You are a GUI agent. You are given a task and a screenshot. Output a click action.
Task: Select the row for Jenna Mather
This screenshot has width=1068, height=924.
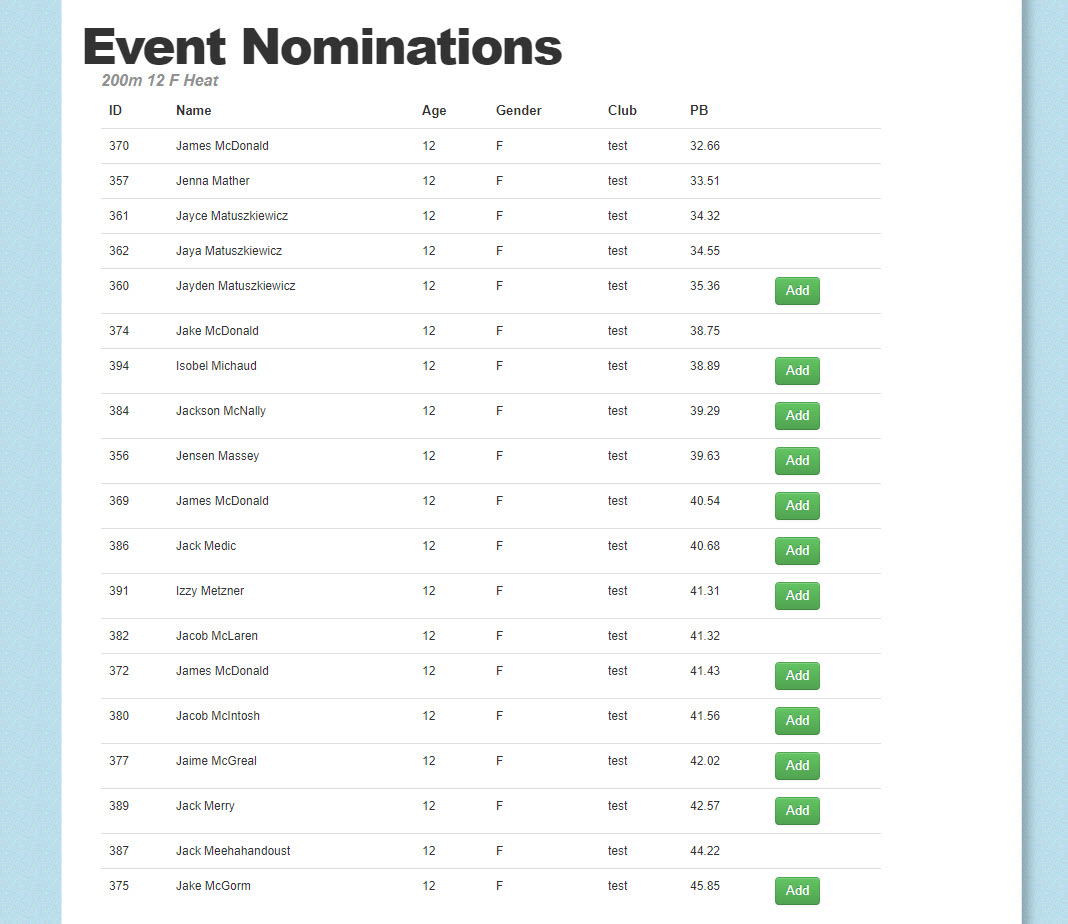[490, 181]
